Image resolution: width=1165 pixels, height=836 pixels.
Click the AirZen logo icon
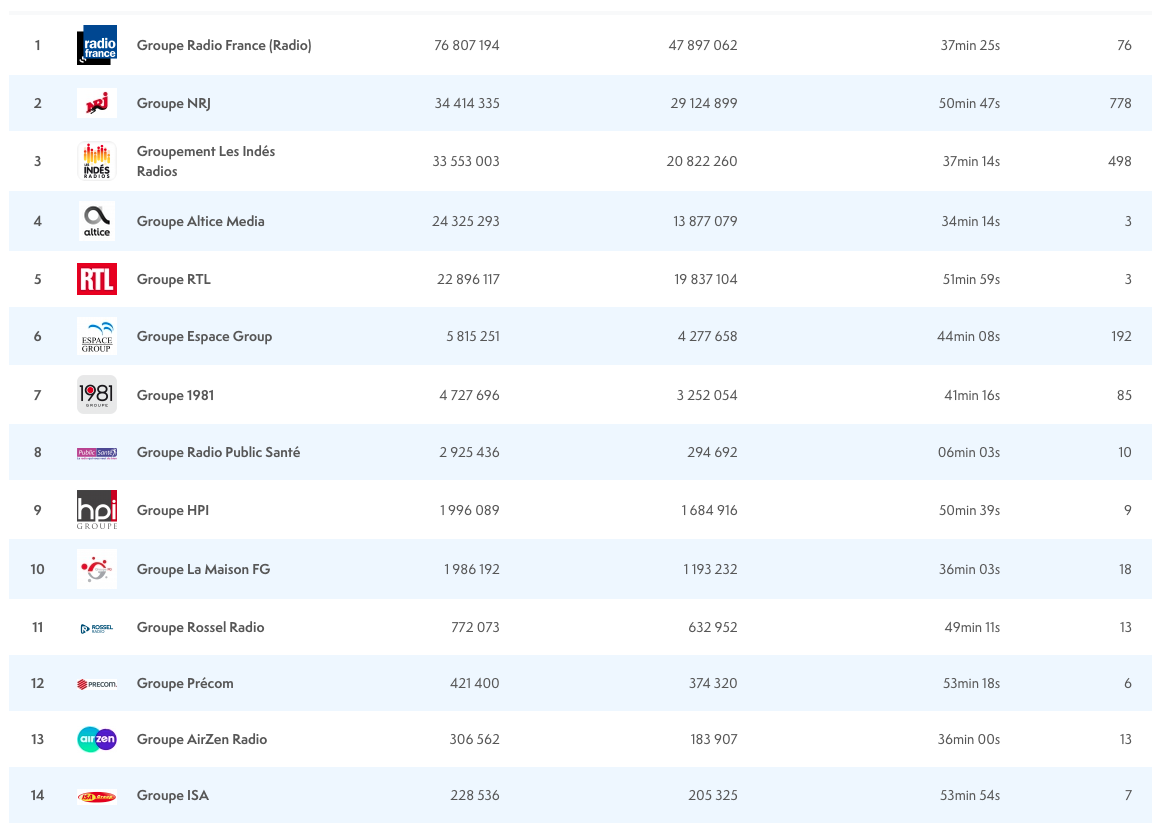click(x=97, y=739)
